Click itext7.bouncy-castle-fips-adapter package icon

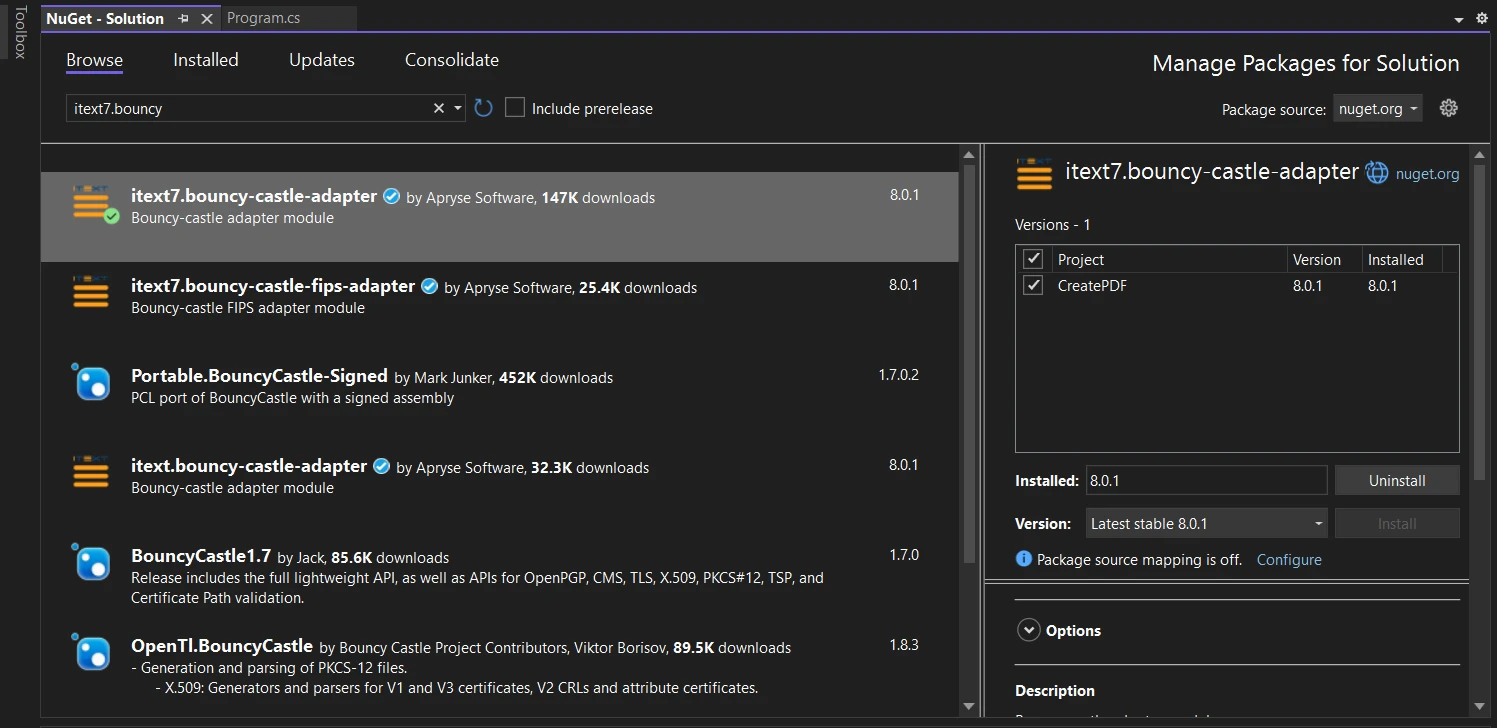click(91, 292)
